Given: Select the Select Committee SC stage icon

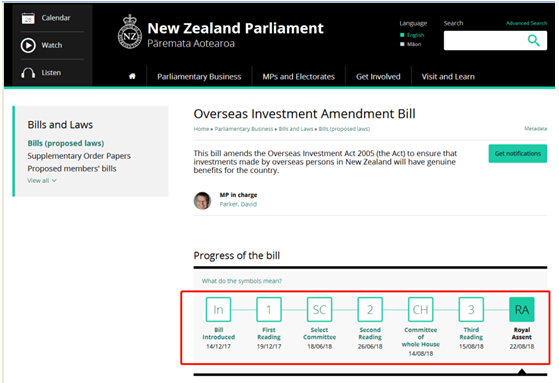Looking at the screenshot, I should click(x=319, y=310).
